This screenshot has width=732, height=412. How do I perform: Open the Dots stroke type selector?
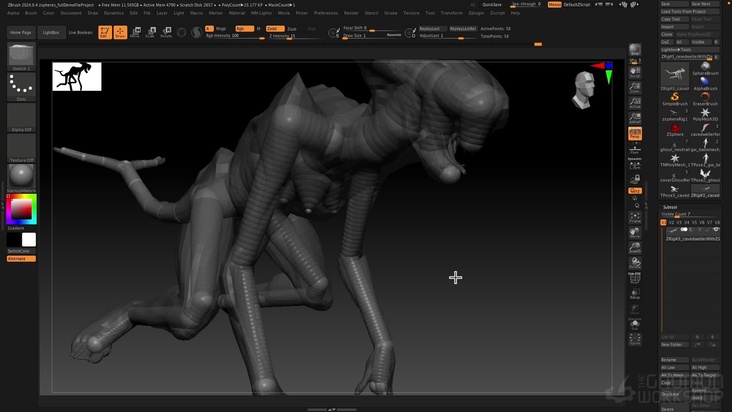21,87
